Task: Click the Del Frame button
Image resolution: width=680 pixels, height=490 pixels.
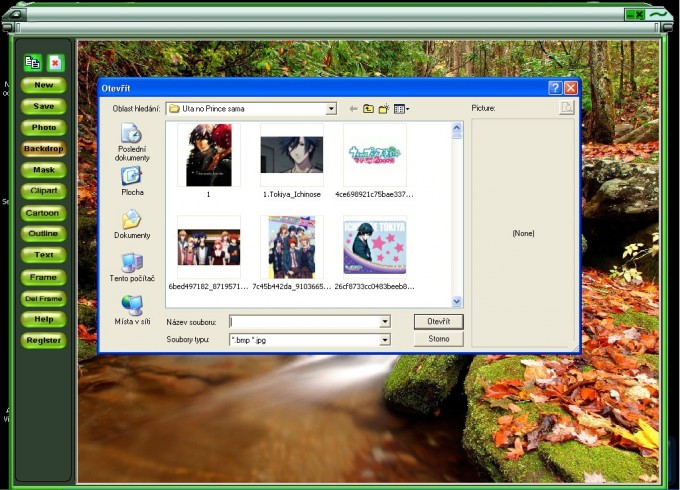Action: pyautogui.click(x=44, y=299)
